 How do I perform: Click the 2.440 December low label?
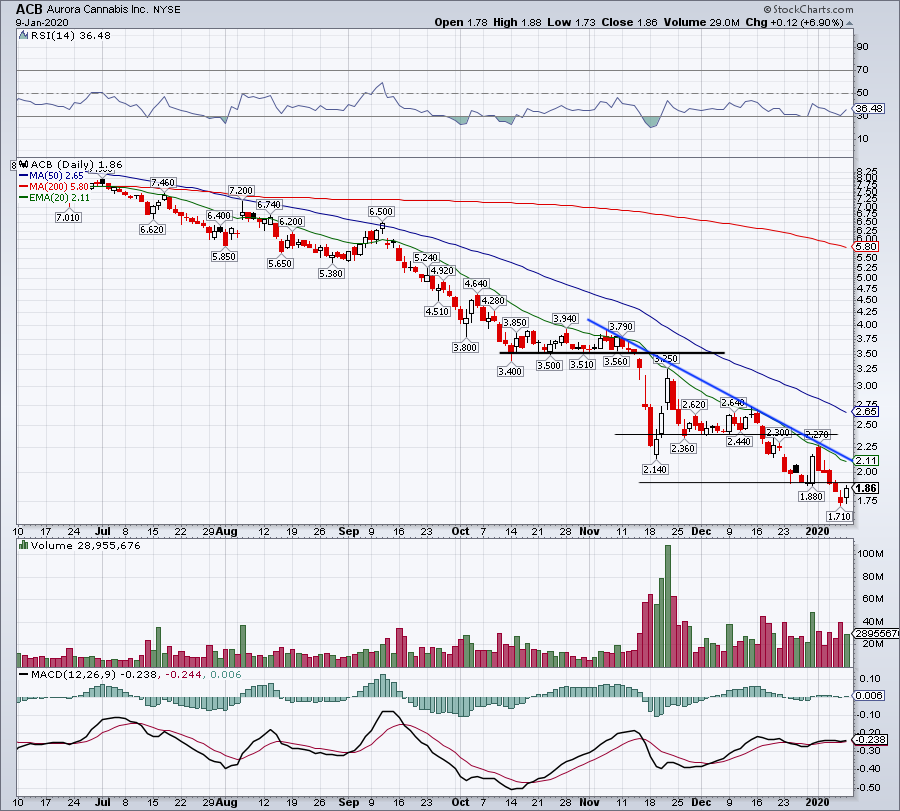pos(739,441)
